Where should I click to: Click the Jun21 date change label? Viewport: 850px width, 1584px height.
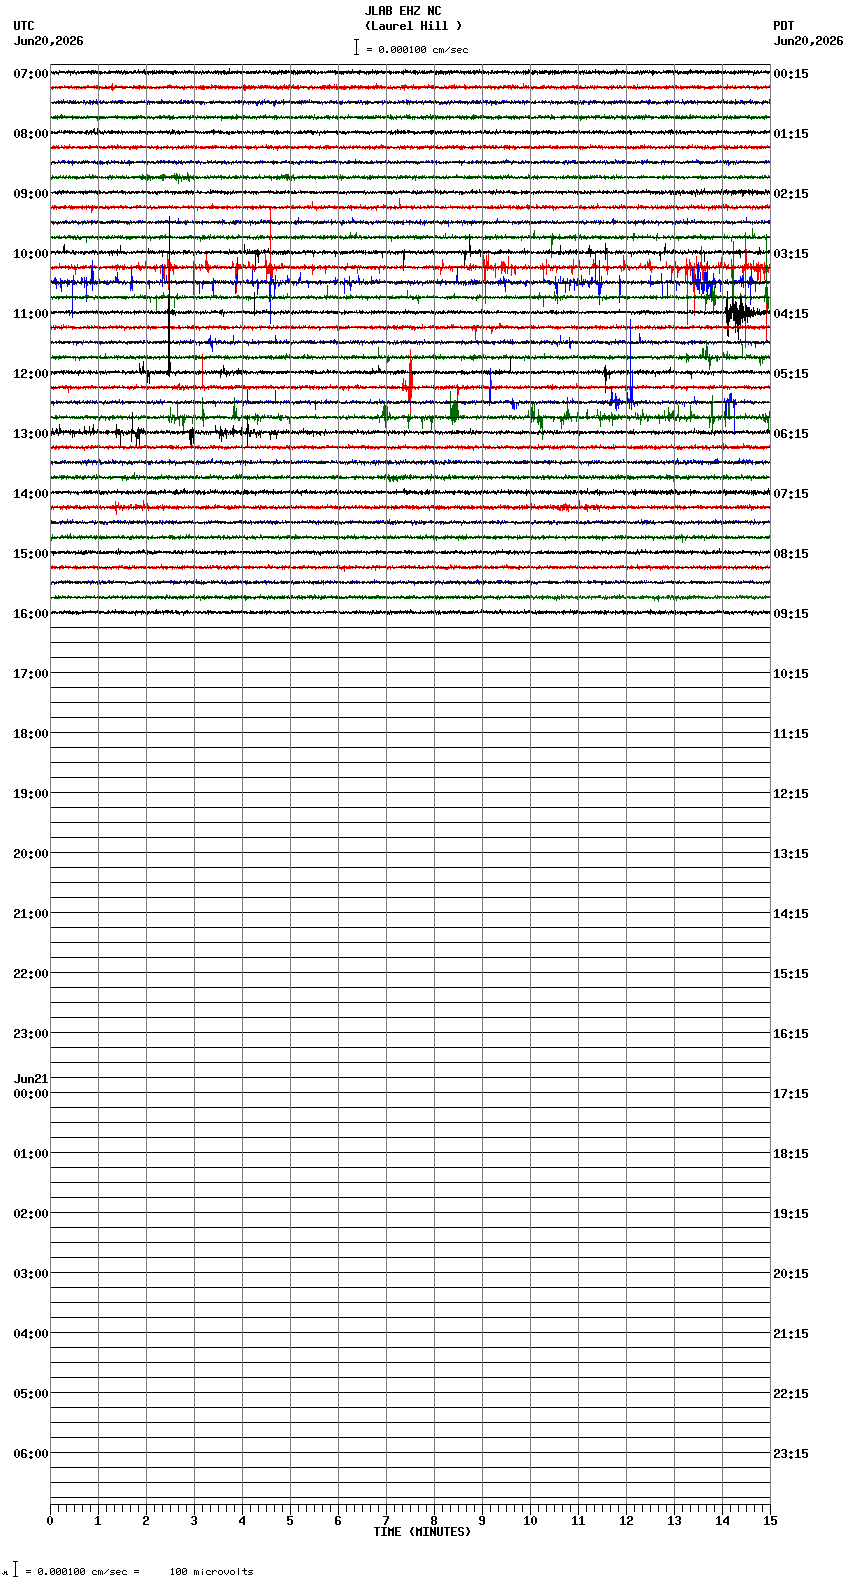tap(31, 1079)
